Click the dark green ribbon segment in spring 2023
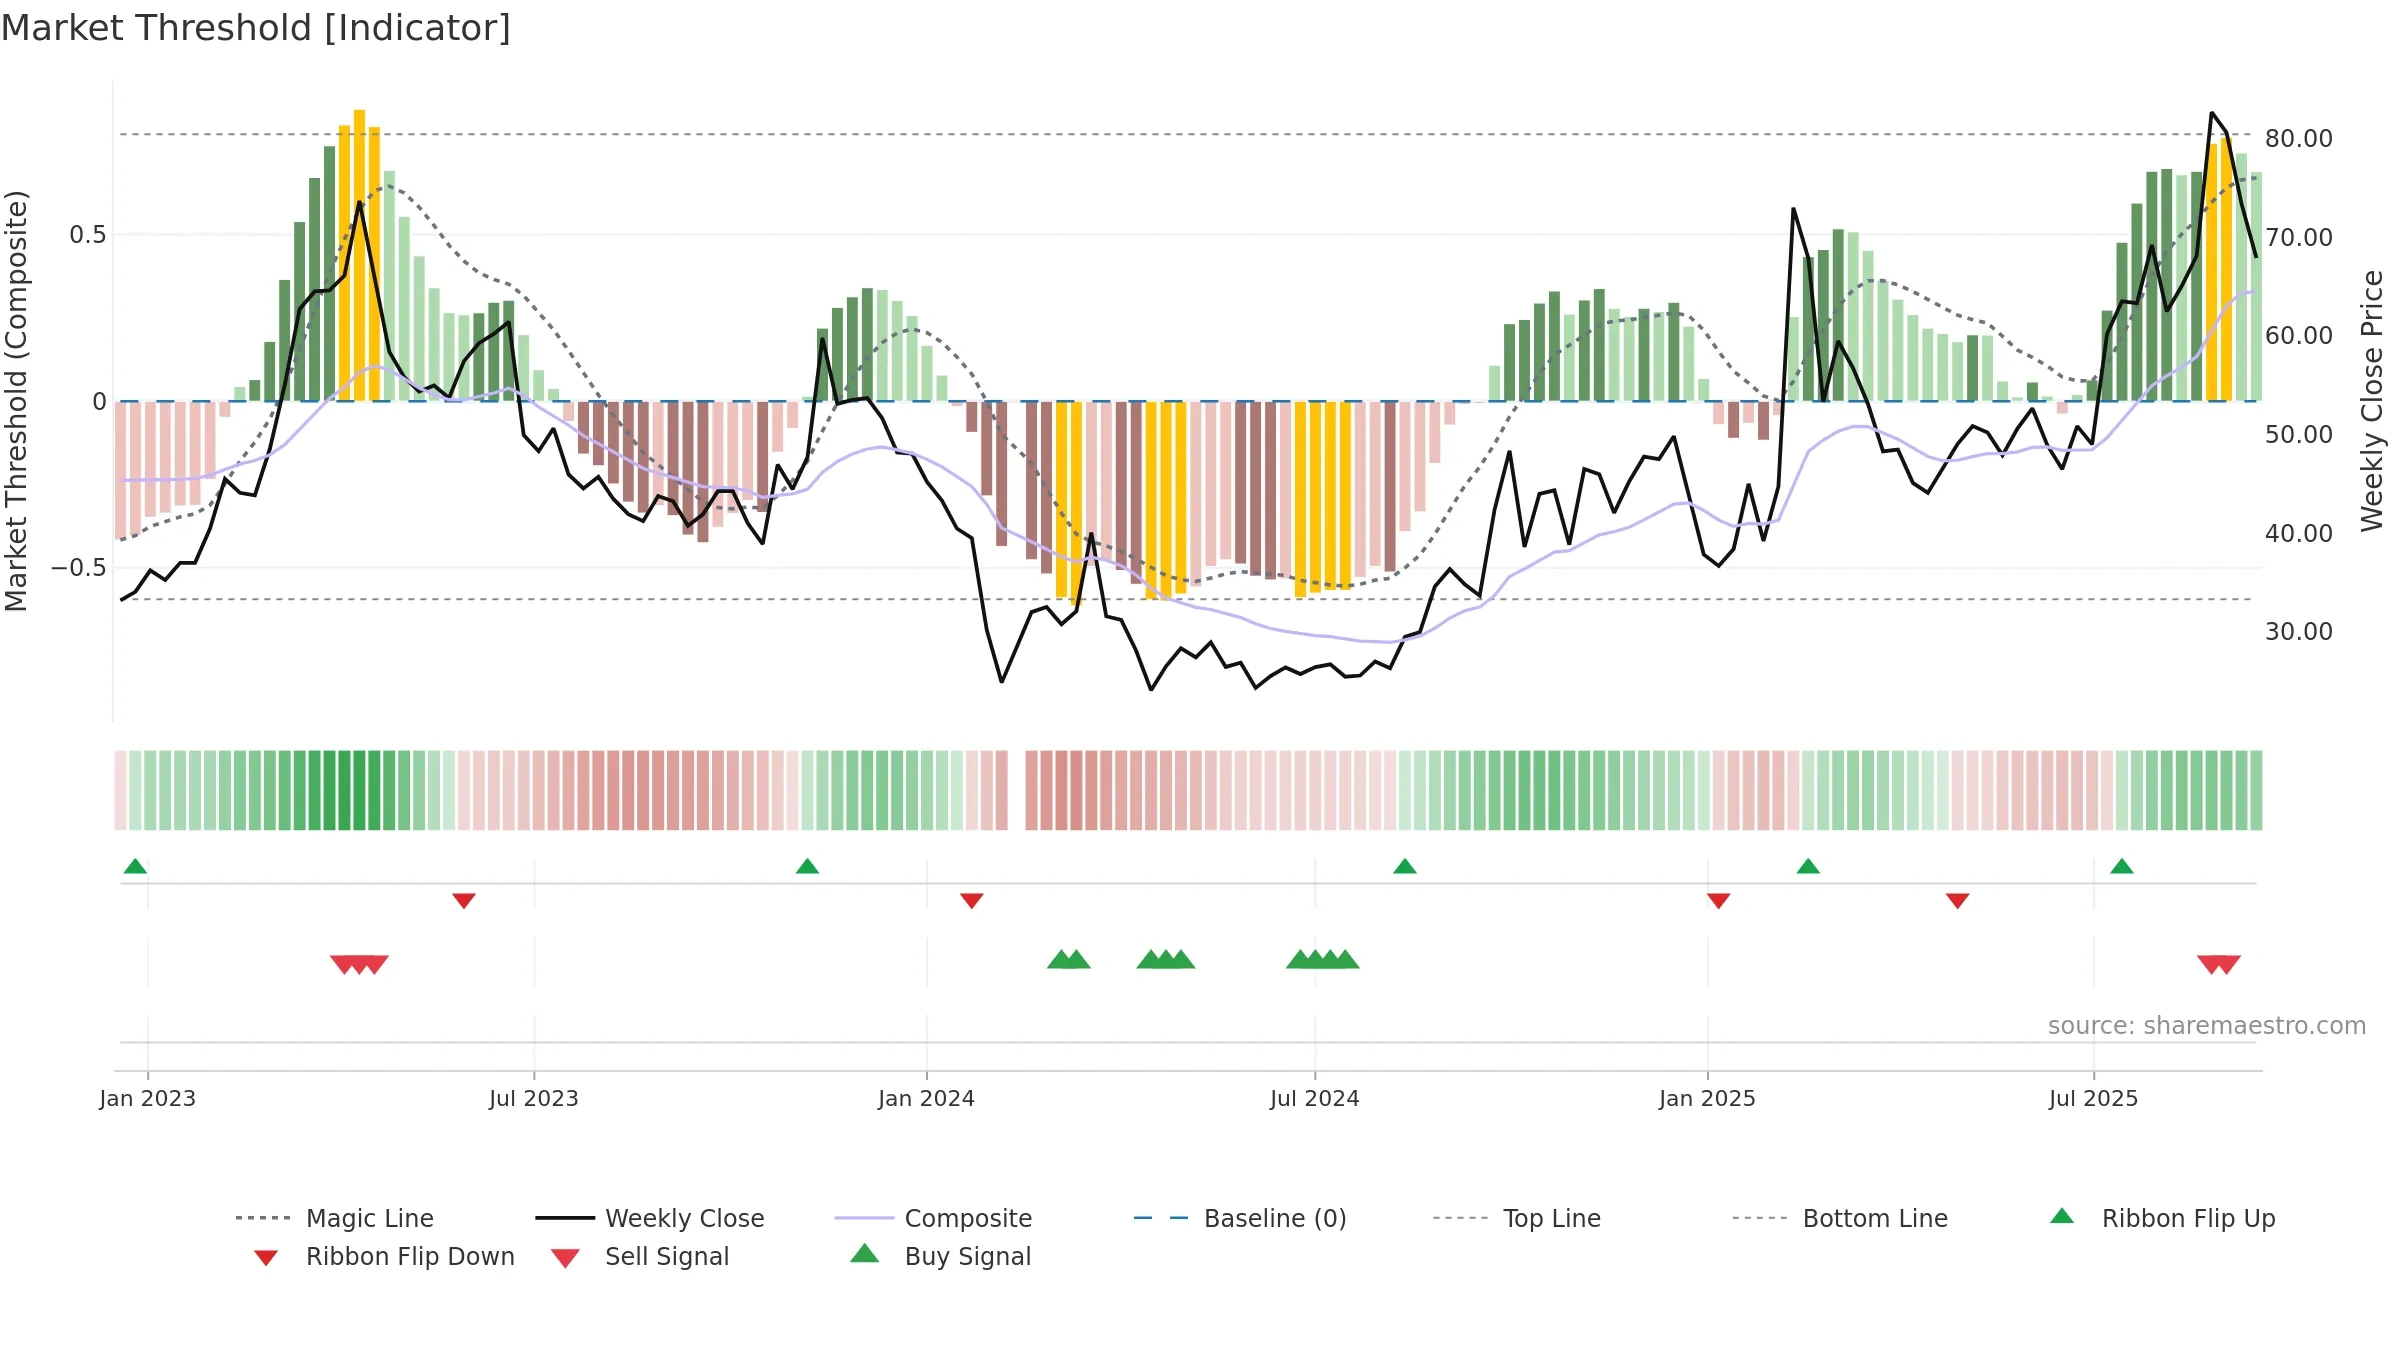Viewport: 2400px width, 1350px height. coord(352,790)
